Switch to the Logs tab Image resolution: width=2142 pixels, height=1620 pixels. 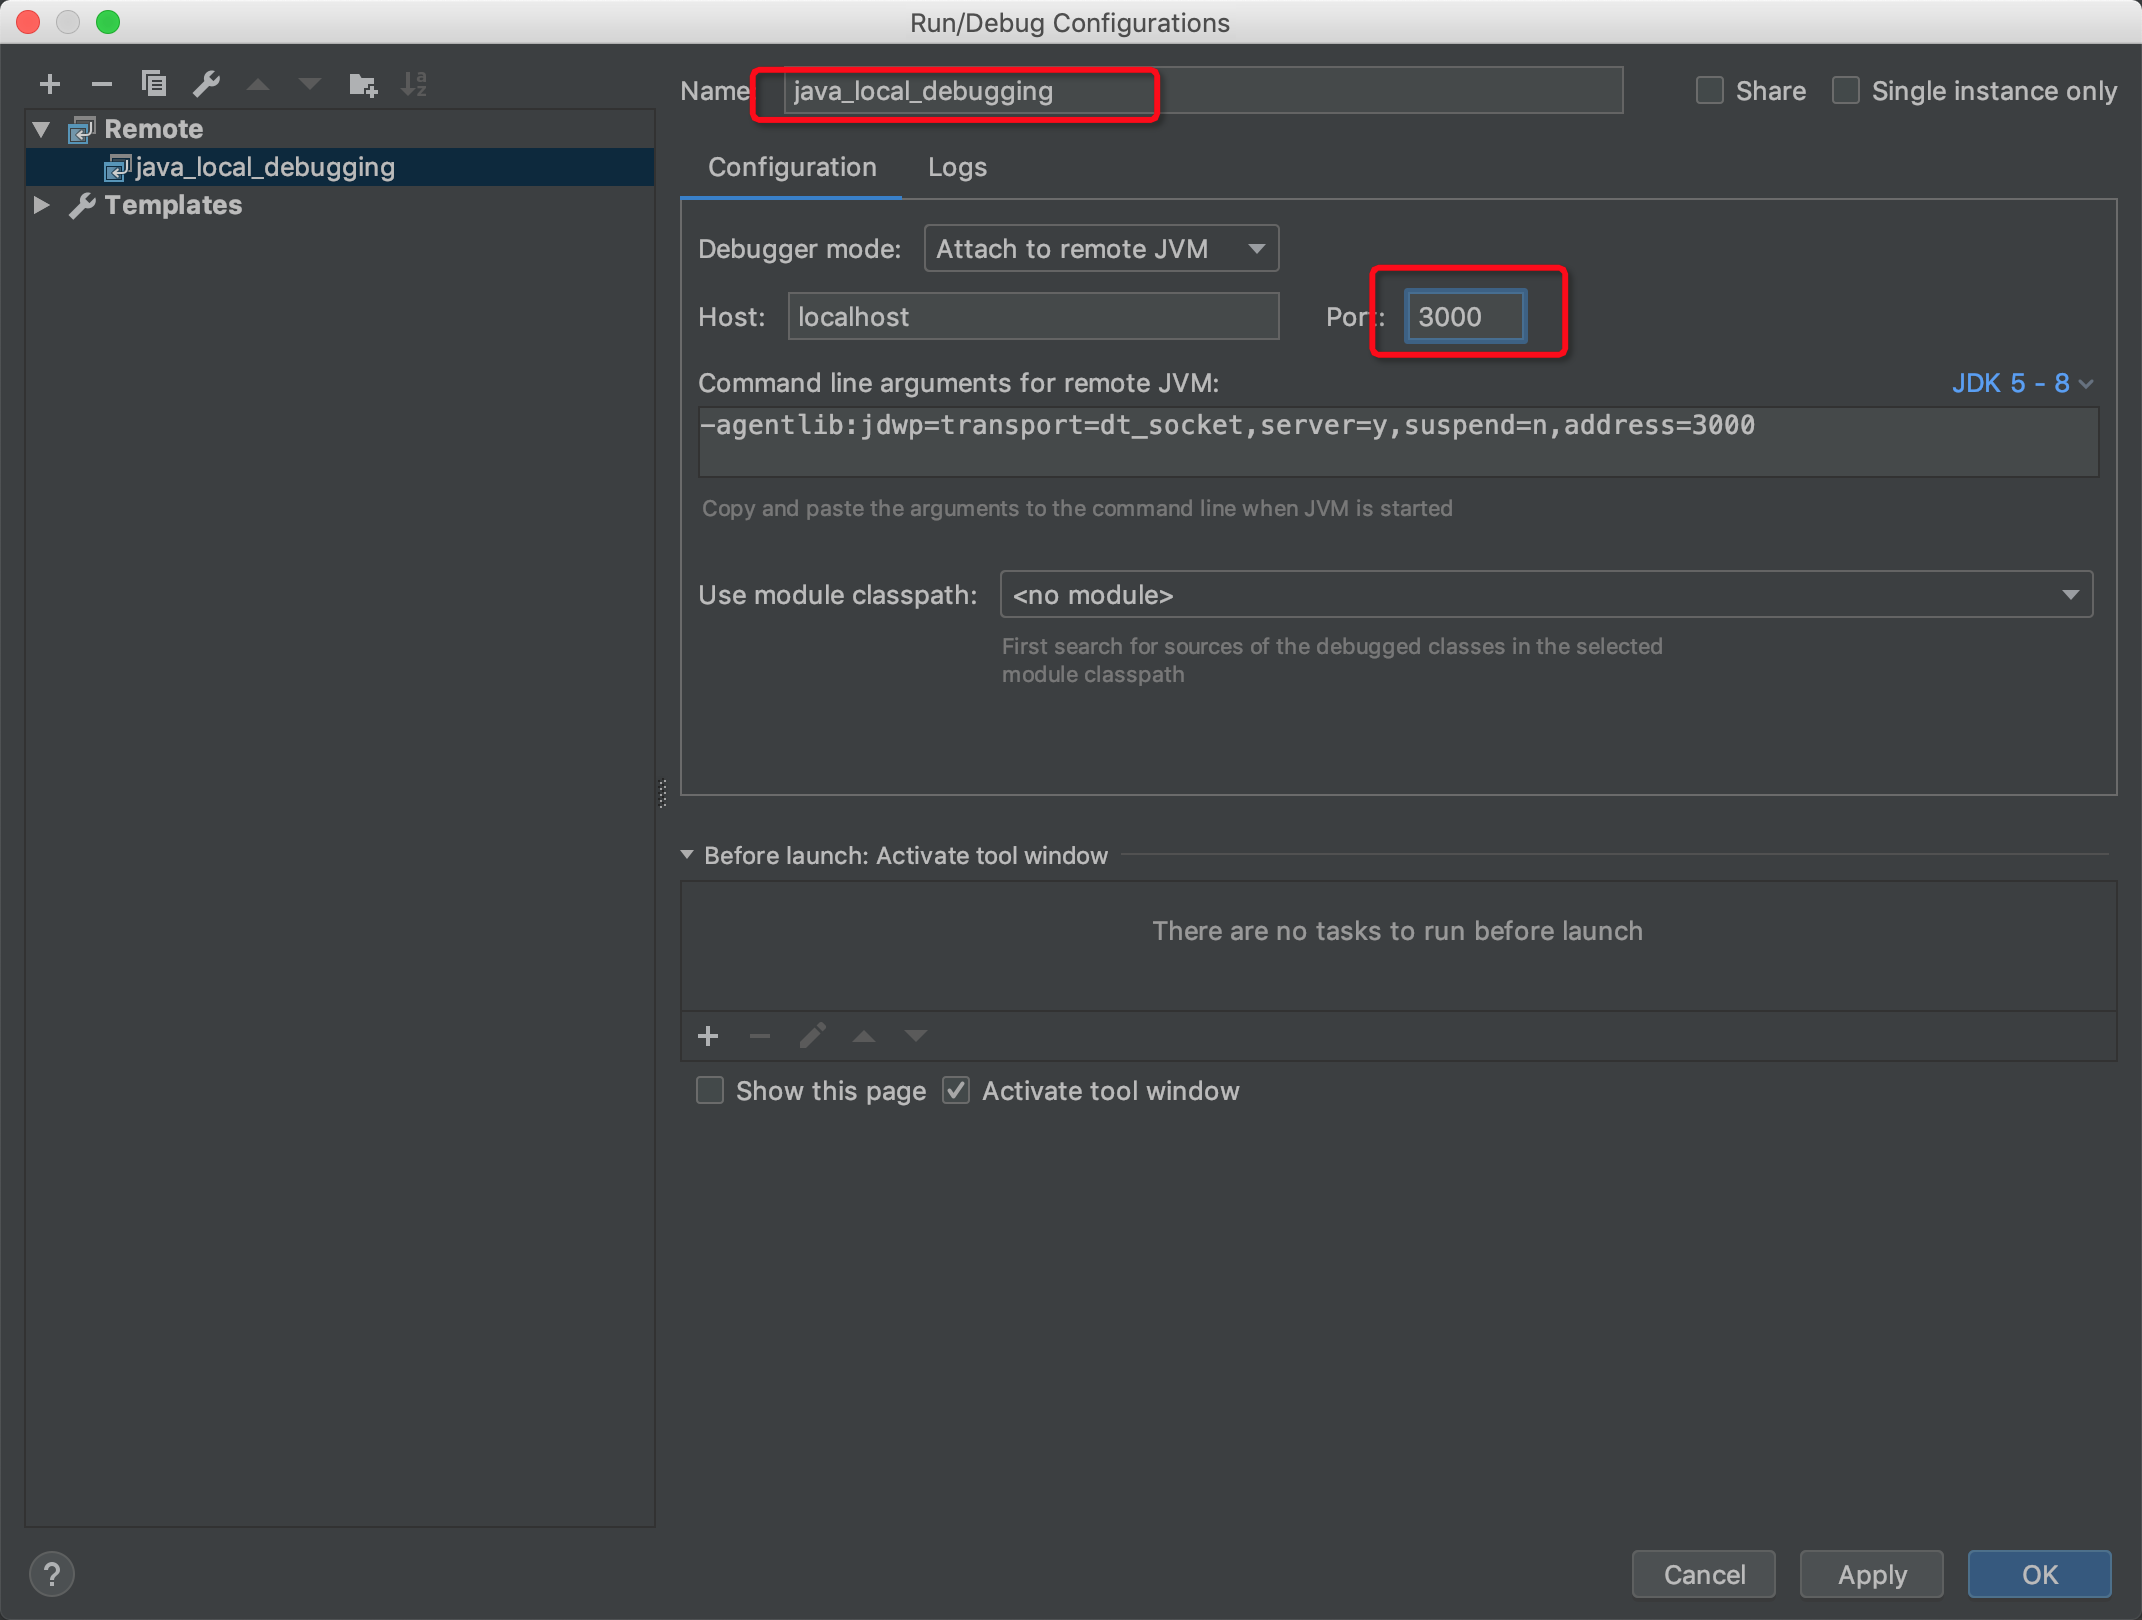point(957,167)
